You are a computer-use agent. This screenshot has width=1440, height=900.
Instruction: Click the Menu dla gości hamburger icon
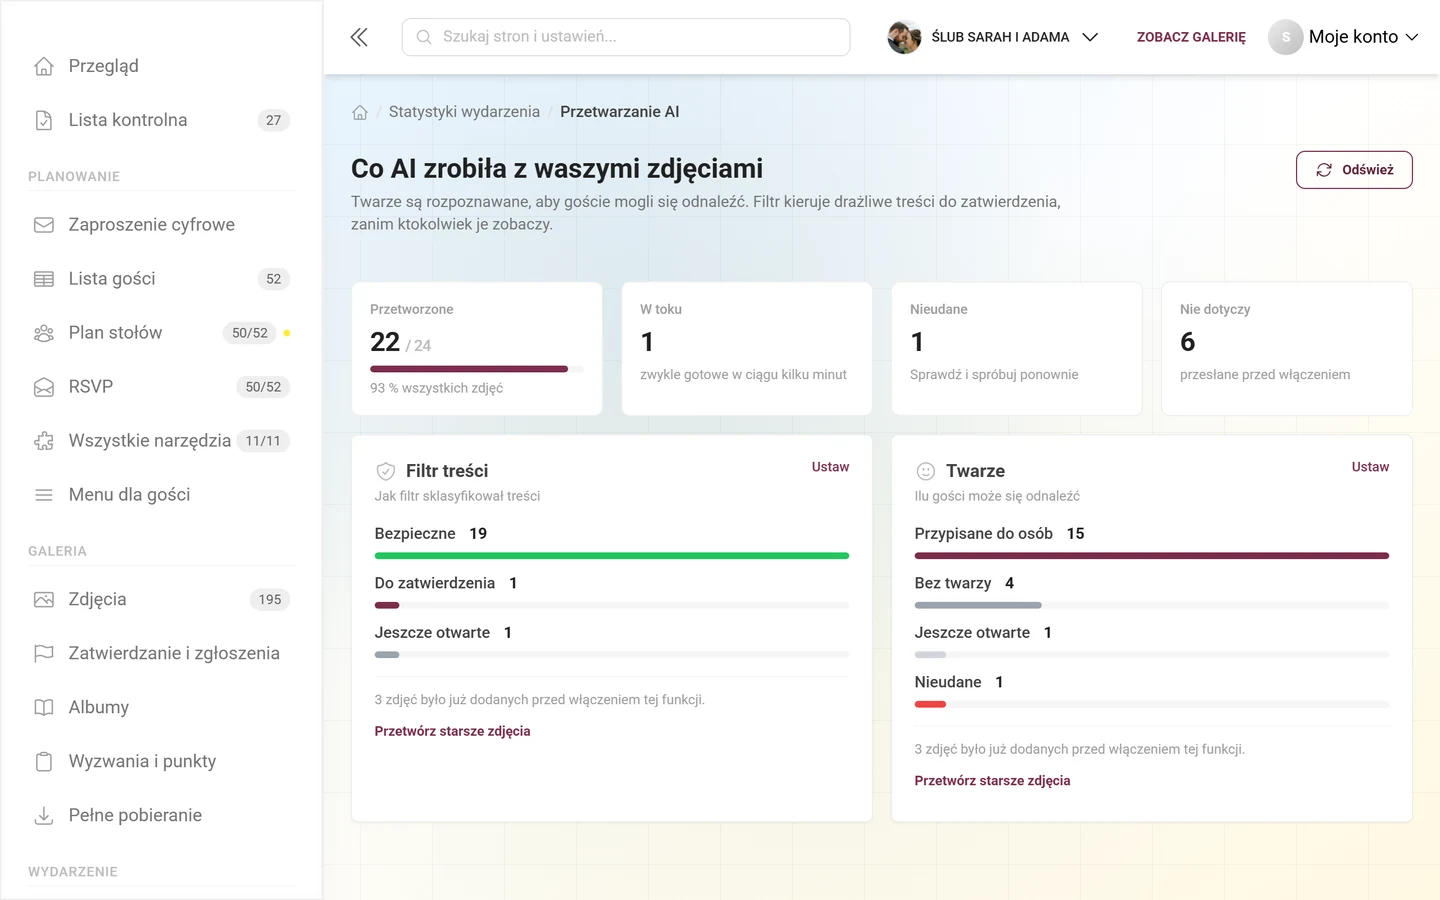tap(44, 495)
